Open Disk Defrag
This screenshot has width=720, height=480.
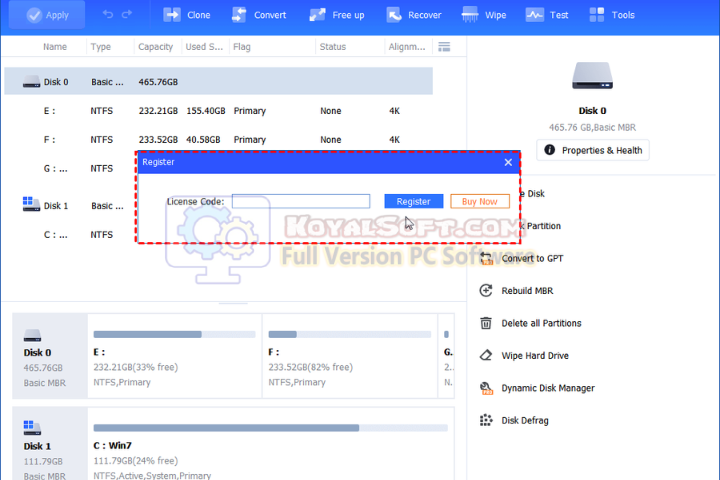[525, 420]
